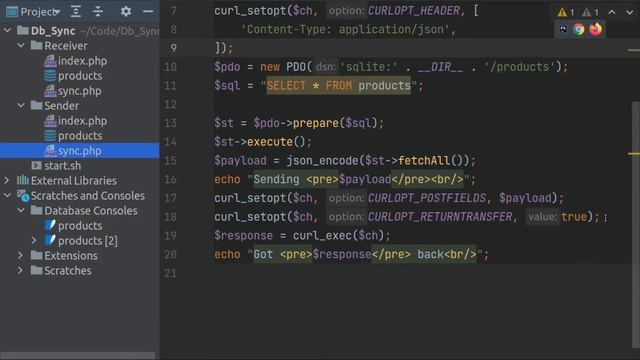Click the $pdo variable on line 10
This screenshot has width=640, height=360.
[227, 67]
